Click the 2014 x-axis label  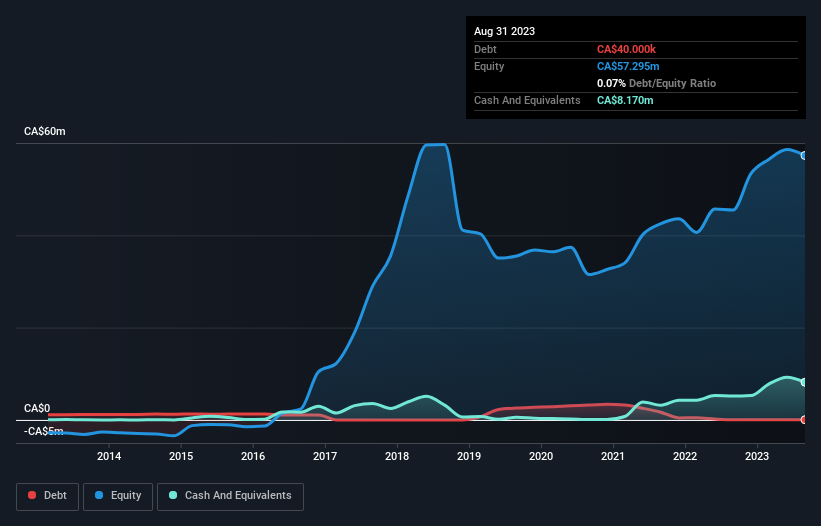(x=109, y=456)
